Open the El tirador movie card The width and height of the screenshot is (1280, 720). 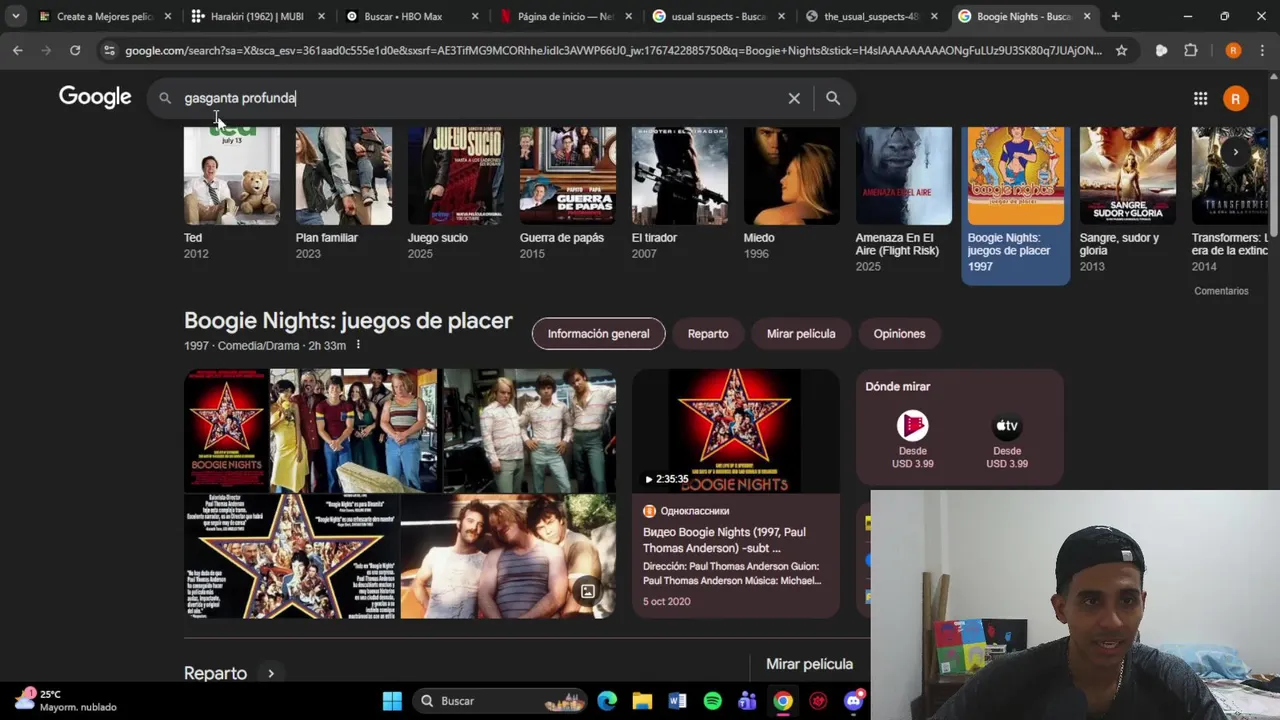679,193
